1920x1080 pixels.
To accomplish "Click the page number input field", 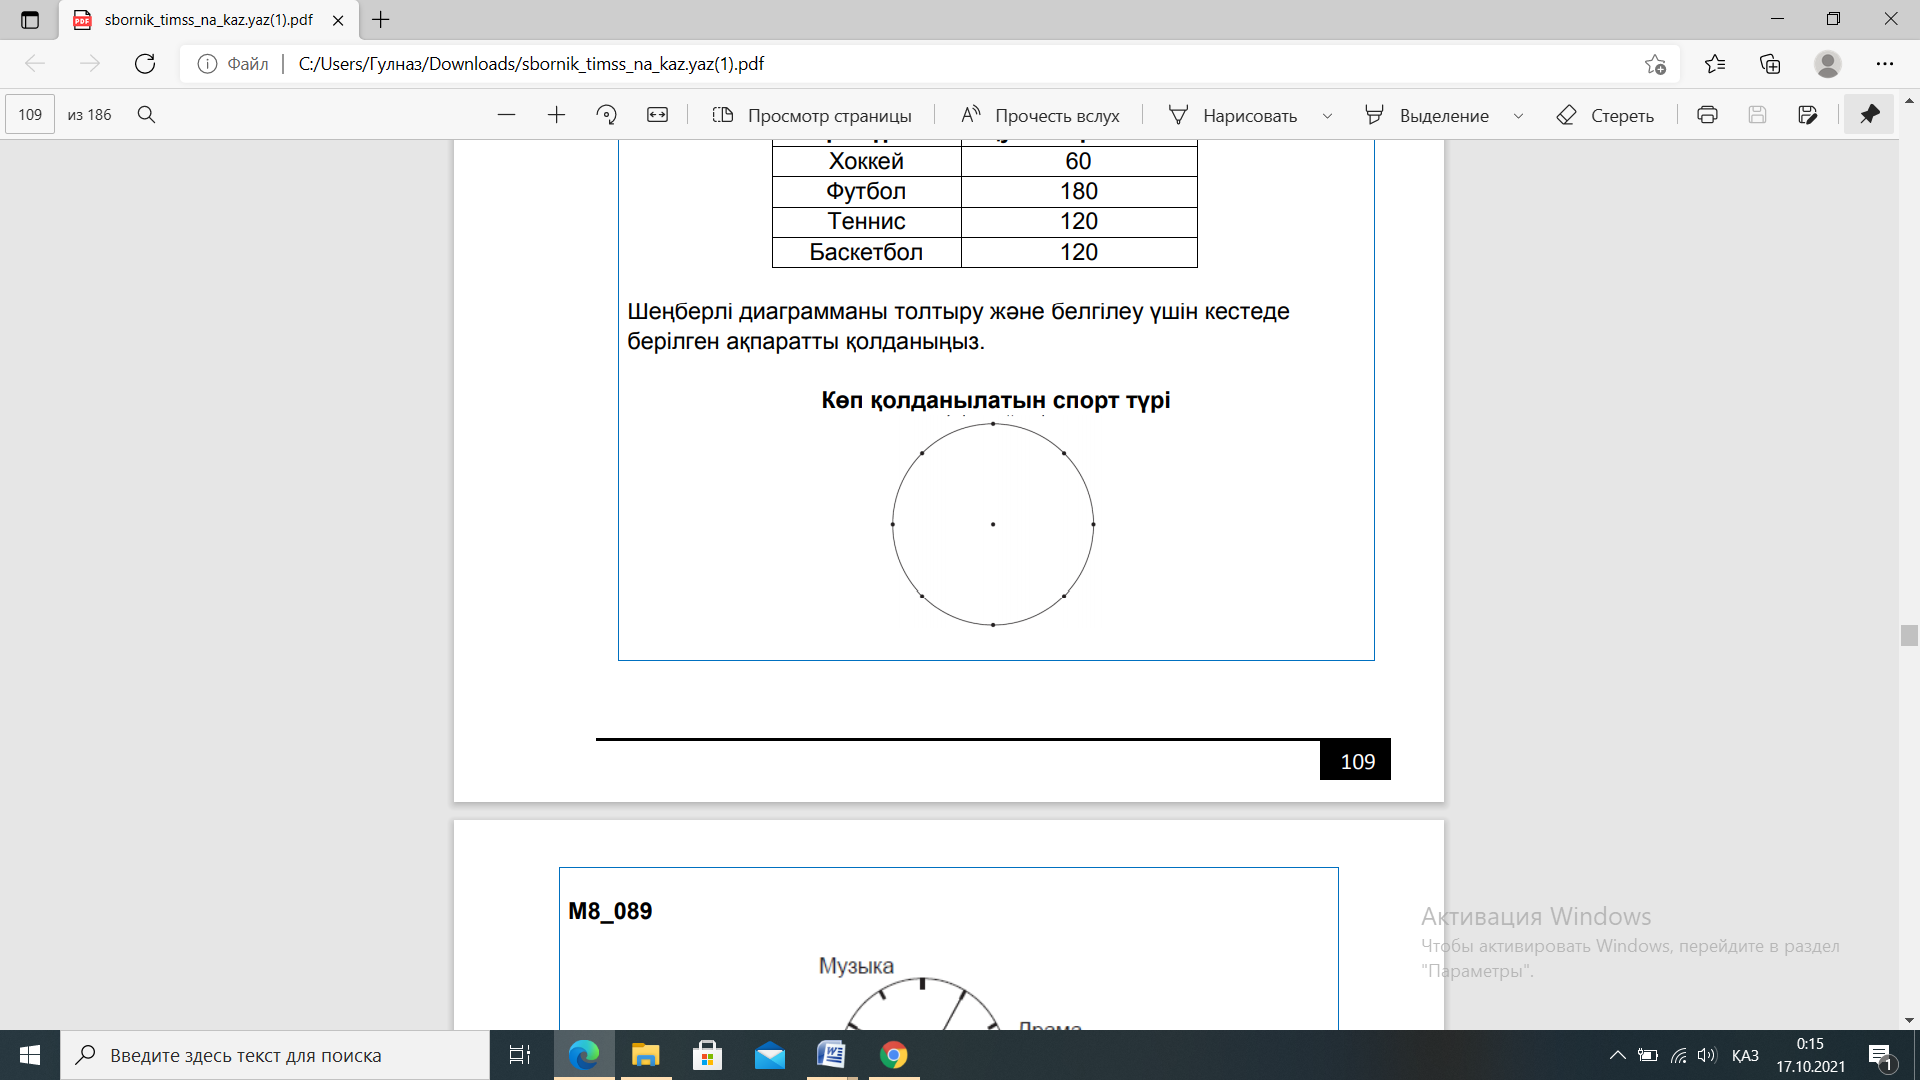I will 30,115.
